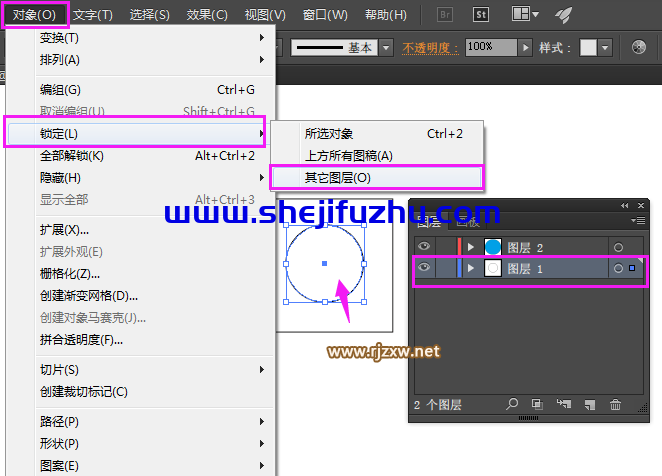The image size is (662, 476).
Task: Click the recolor artwork wheel icon
Action: (x=640, y=47)
